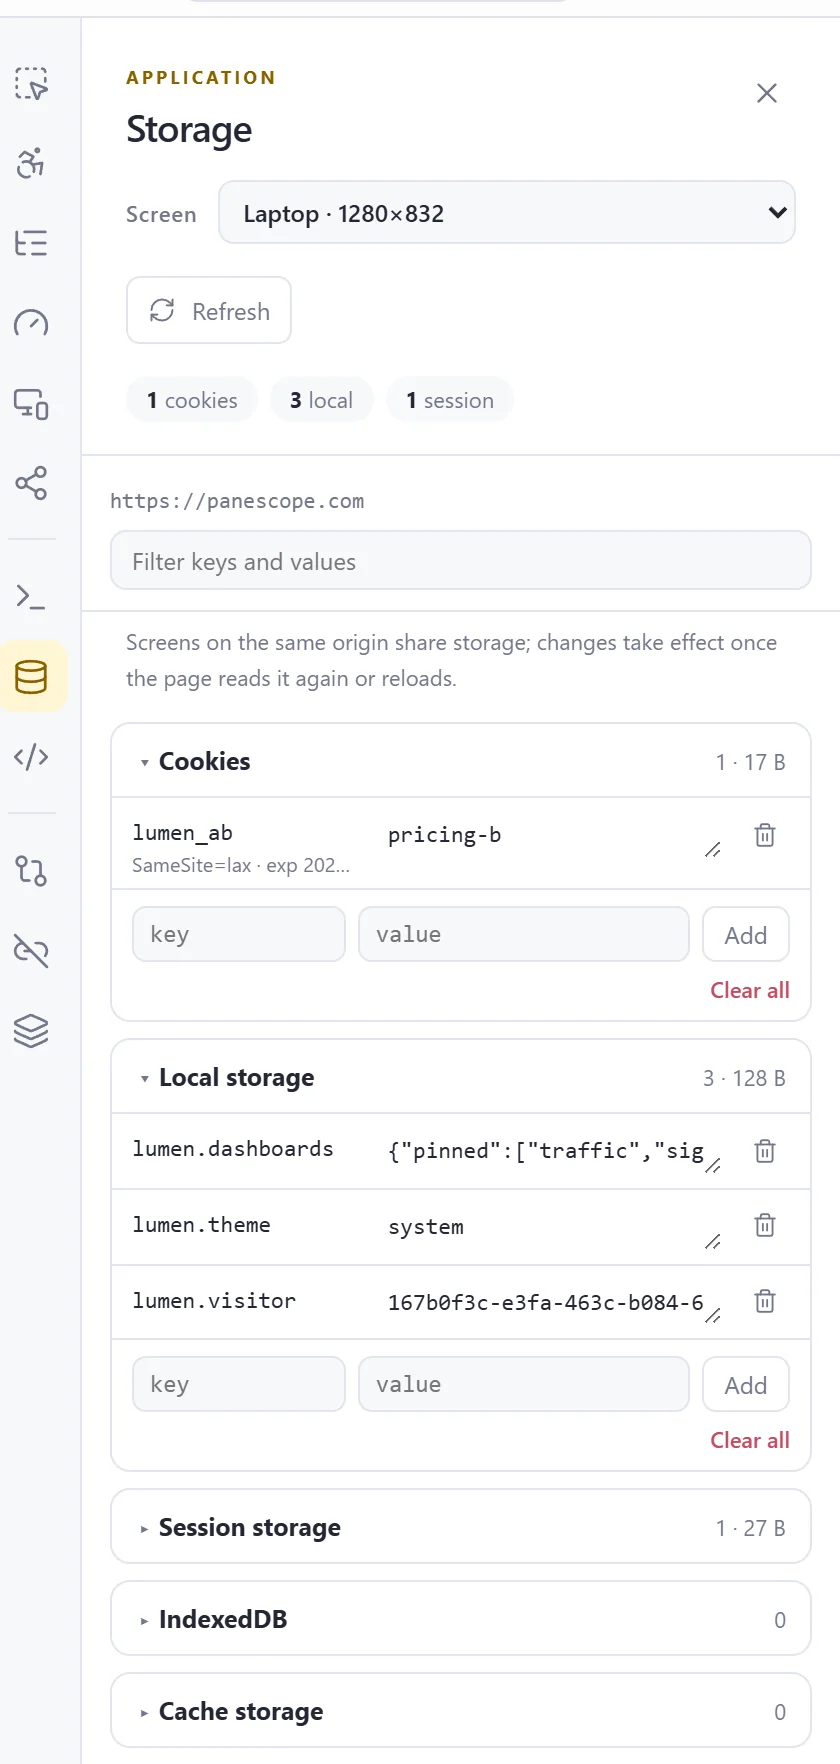
Task: Select the 1 cookies chip
Action: [192, 400]
